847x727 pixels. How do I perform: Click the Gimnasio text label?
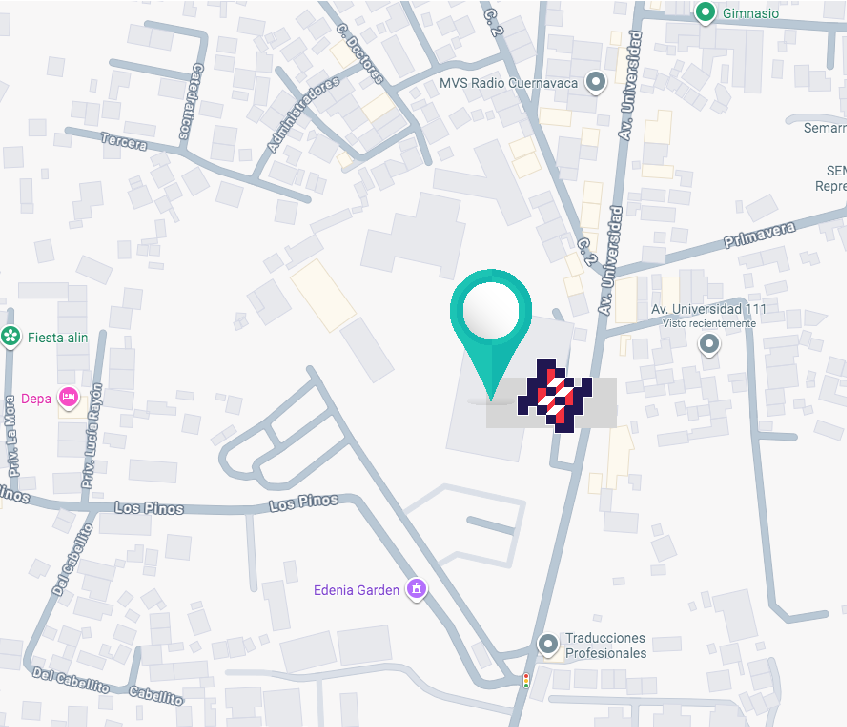[751, 14]
